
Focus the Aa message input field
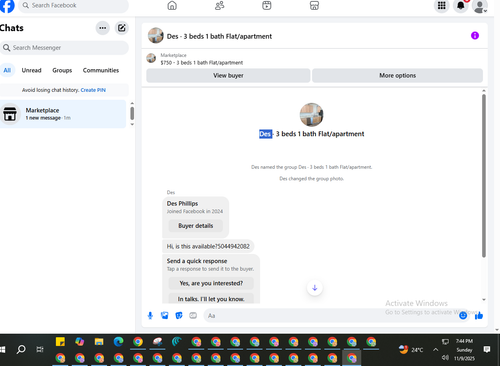[337, 315]
